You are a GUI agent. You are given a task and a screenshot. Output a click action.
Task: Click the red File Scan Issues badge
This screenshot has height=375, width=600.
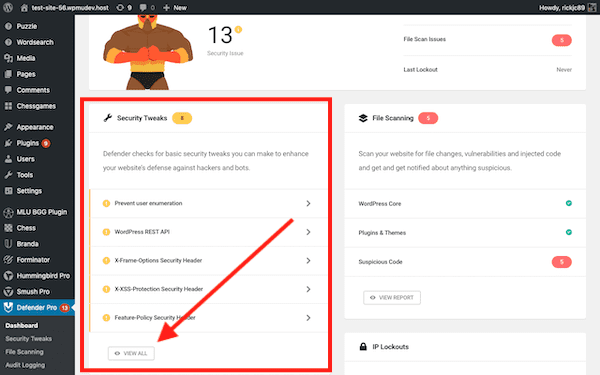tap(561, 40)
